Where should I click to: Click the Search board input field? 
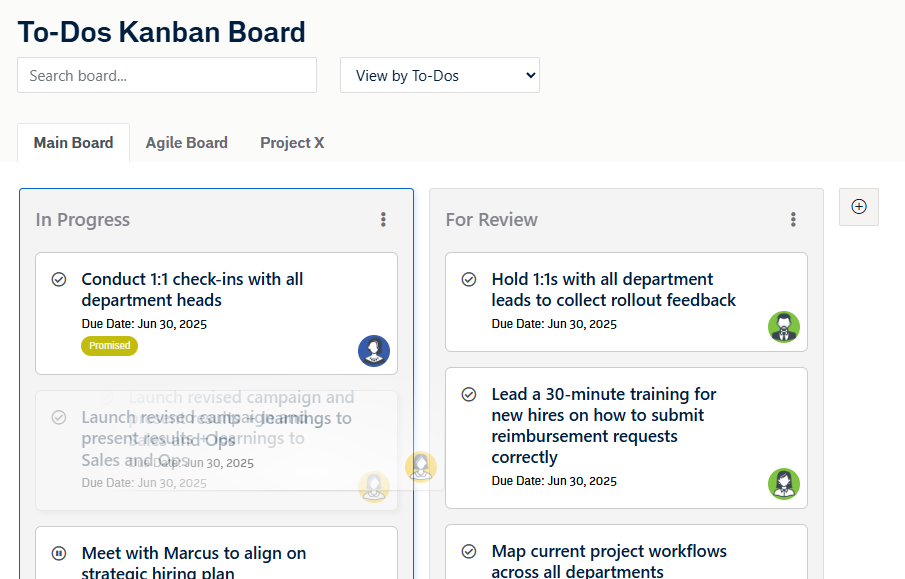click(167, 75)
